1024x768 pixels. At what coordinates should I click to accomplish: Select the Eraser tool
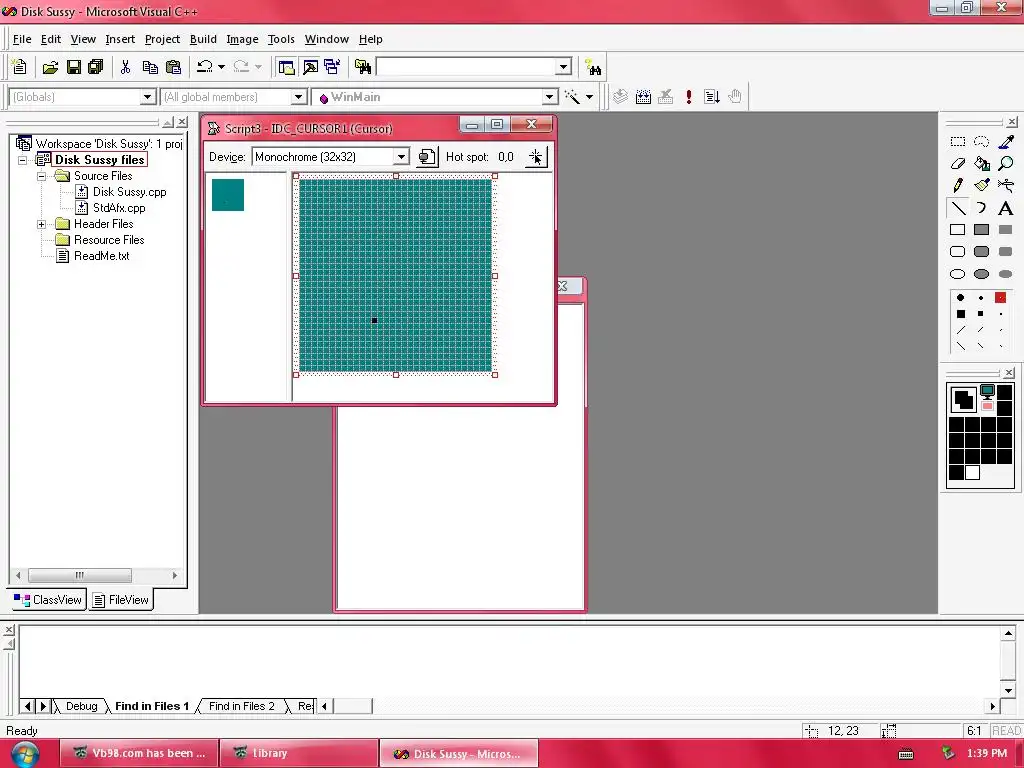pyautogui.click(x=957, y=163)
